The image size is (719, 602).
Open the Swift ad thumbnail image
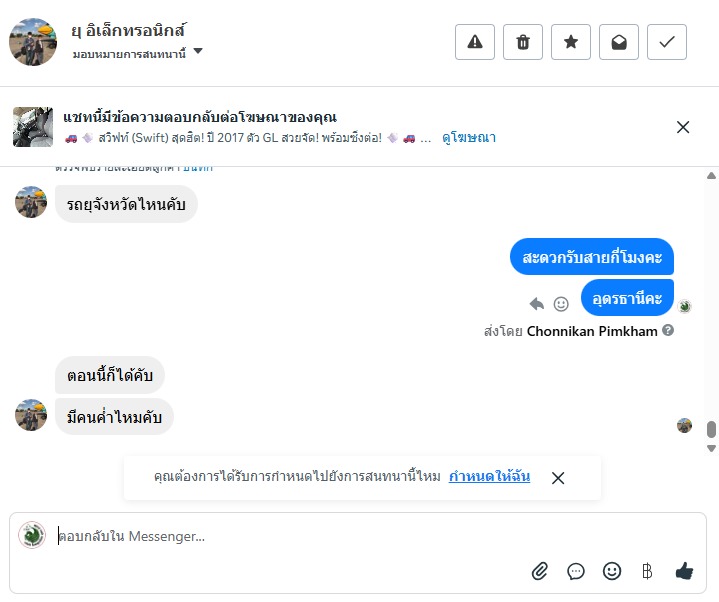point(33,127)
